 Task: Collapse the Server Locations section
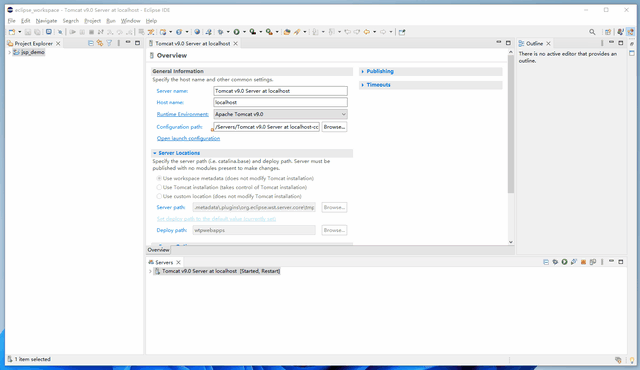tap(155, 153)
